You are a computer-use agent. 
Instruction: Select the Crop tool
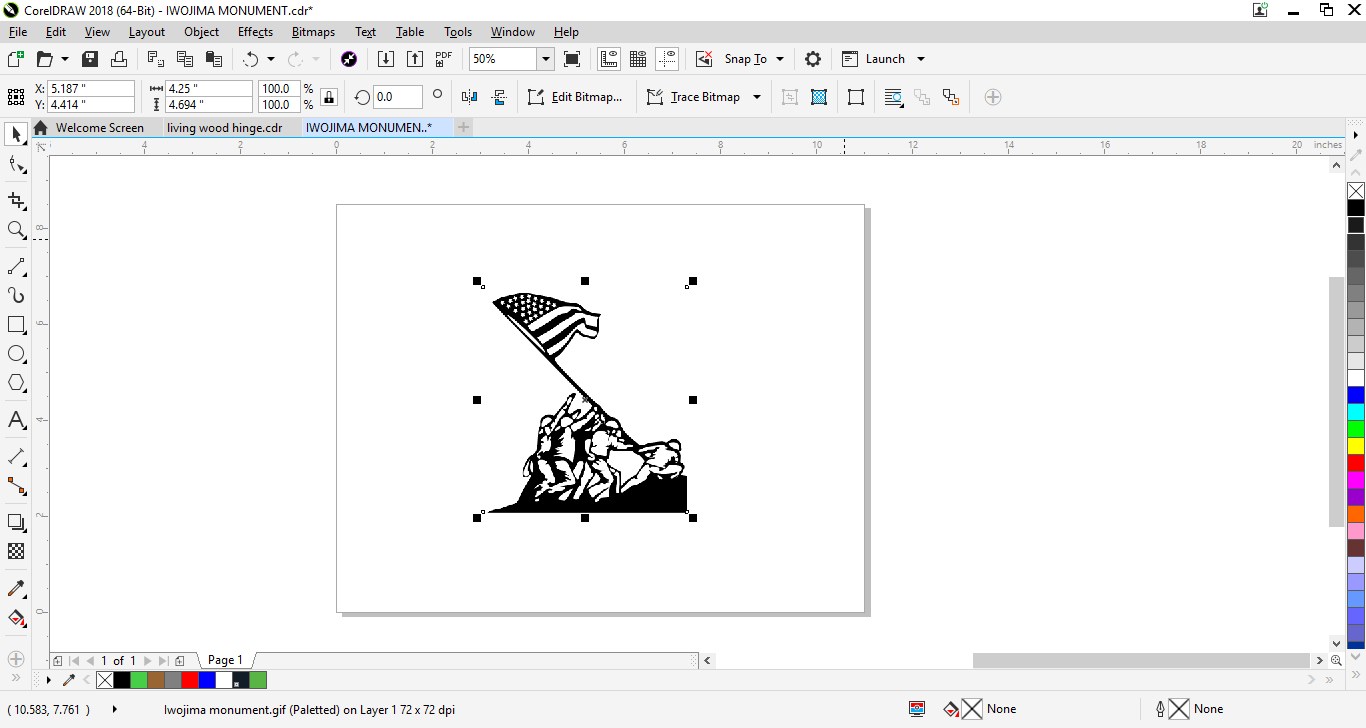coord(16,200)
